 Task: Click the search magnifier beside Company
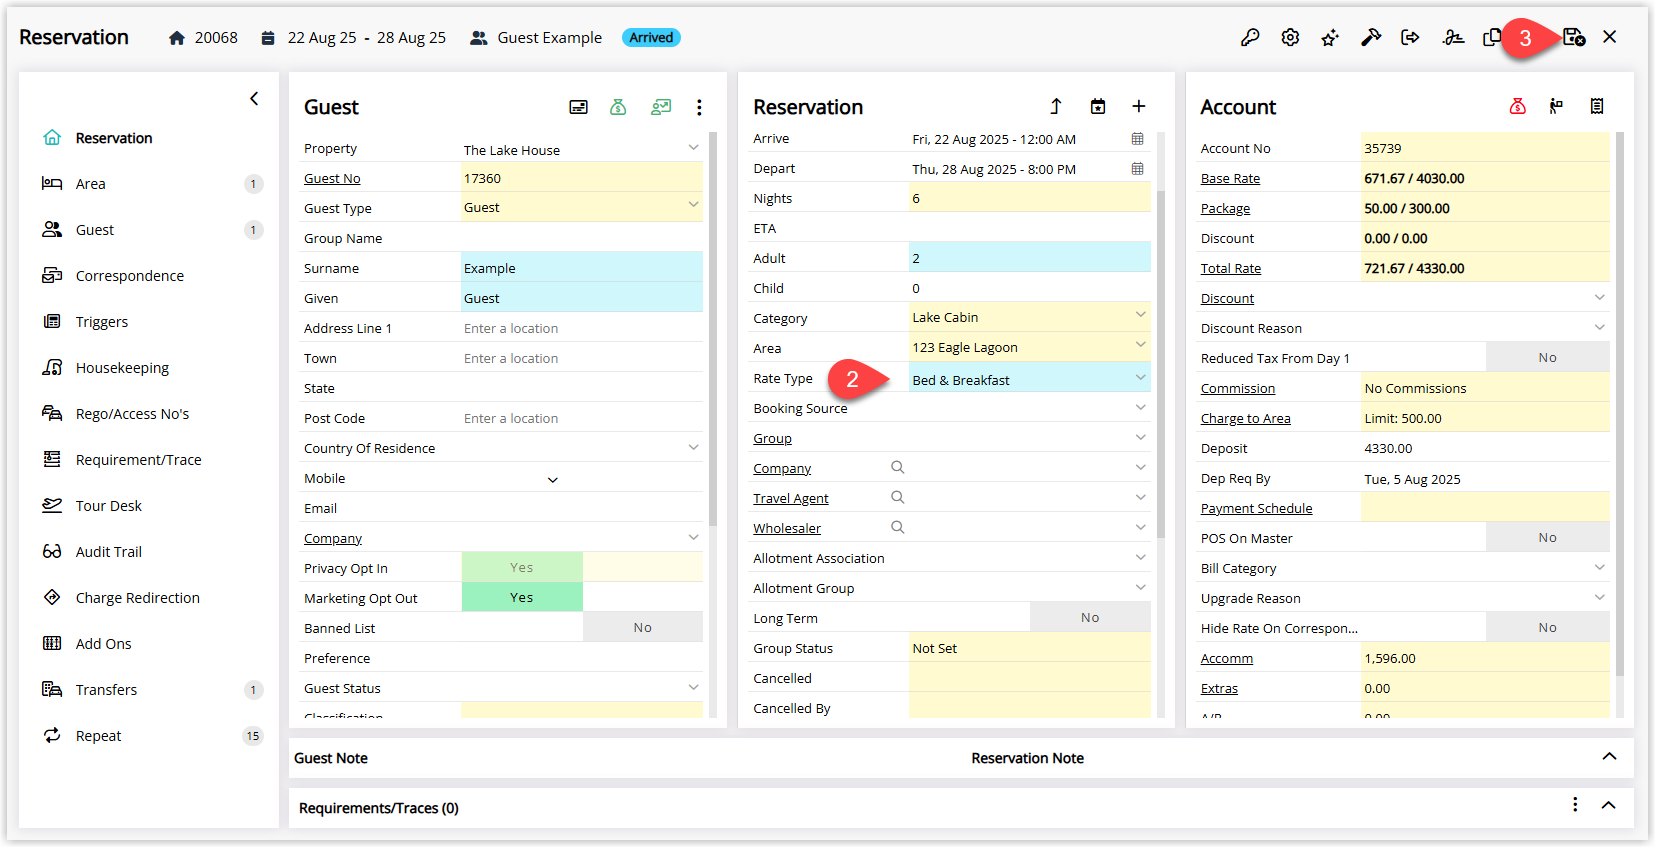[897, 467]
